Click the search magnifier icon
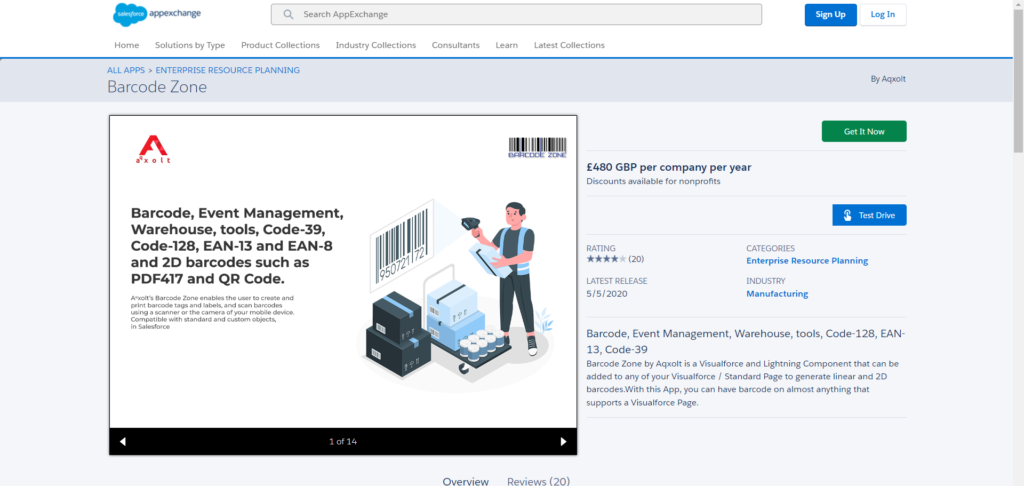This screenshot has width=1024, height=486. [288, 15]
